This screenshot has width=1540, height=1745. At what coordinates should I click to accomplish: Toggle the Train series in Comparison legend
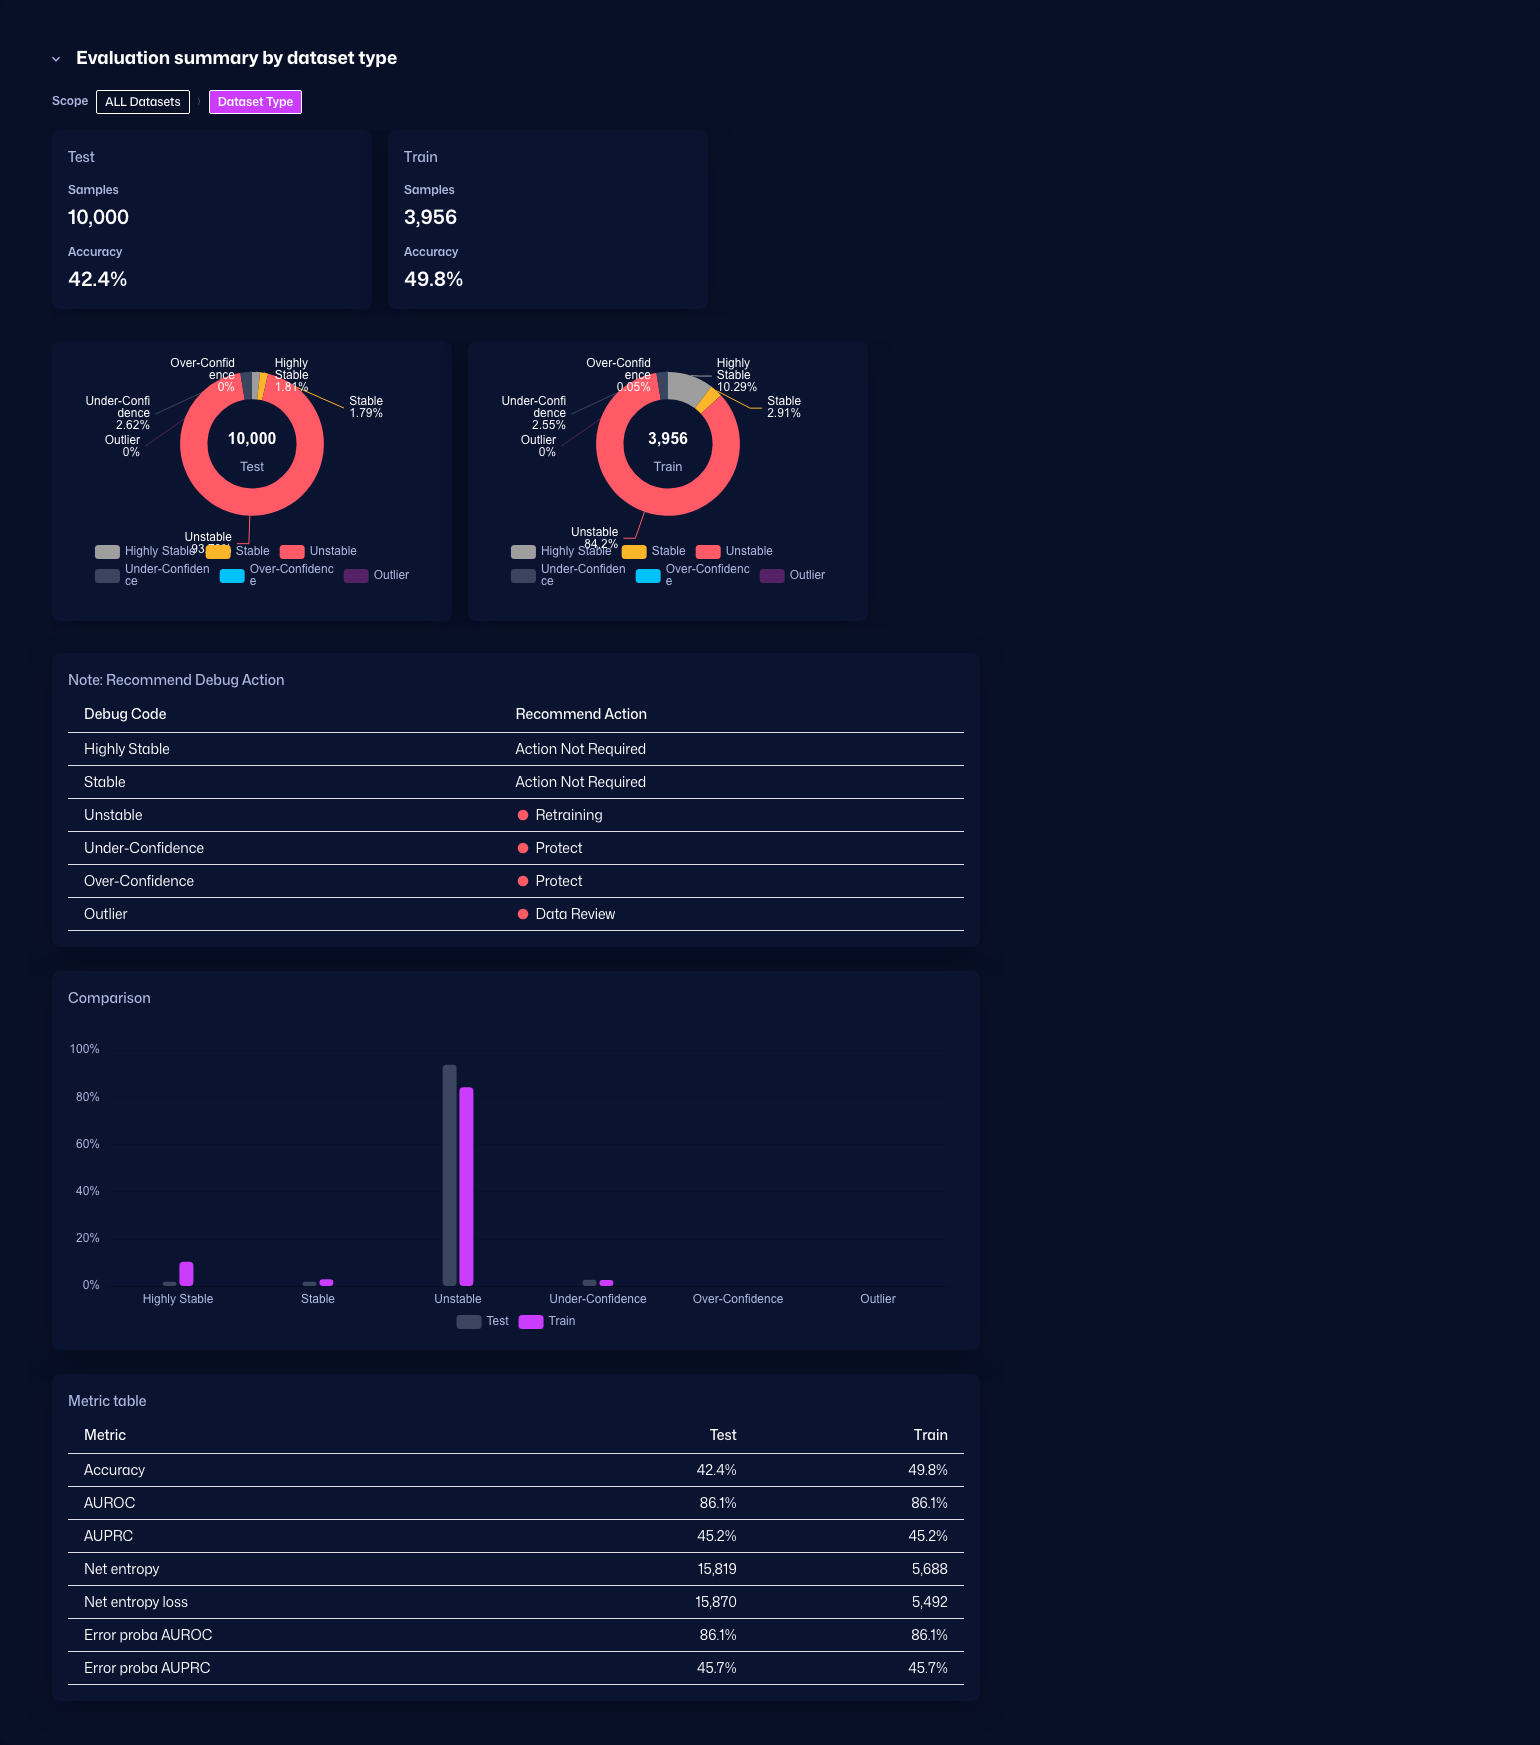[531, 1322]
